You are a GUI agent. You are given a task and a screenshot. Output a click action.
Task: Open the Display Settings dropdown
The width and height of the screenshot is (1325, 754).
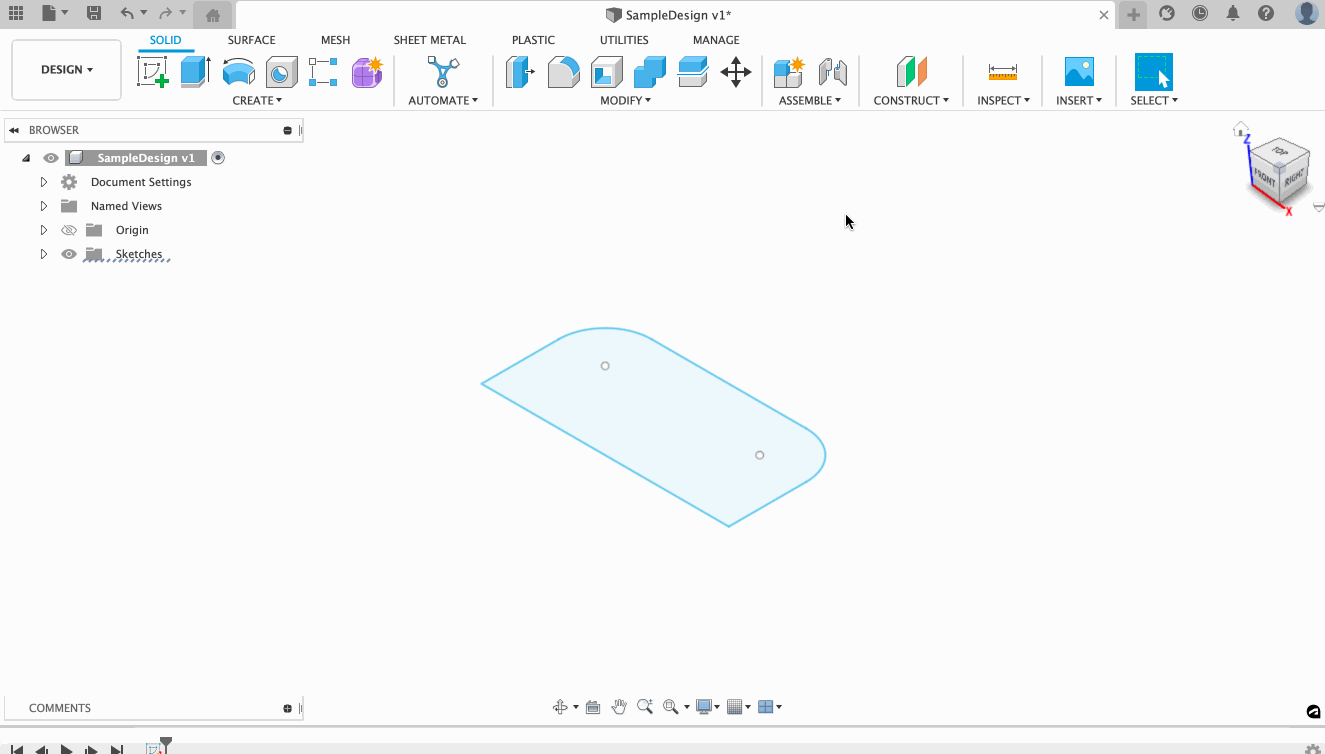pyautogui.click(x=707, y=707)
